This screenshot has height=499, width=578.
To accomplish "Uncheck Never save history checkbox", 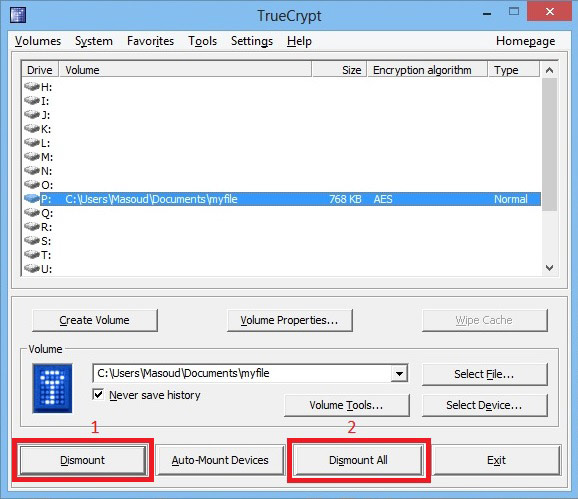I will point(98,395).
